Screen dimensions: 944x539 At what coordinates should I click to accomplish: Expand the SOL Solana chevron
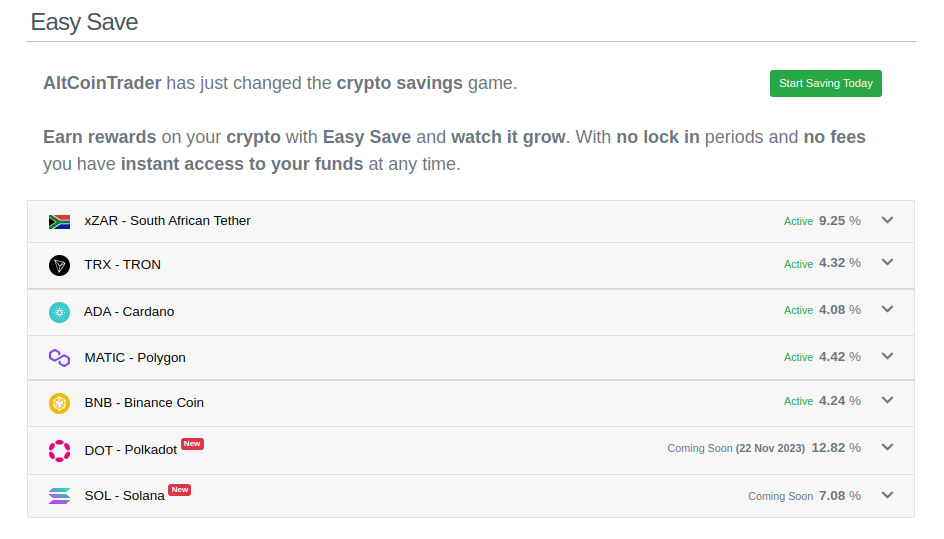[x=887, y=496]
